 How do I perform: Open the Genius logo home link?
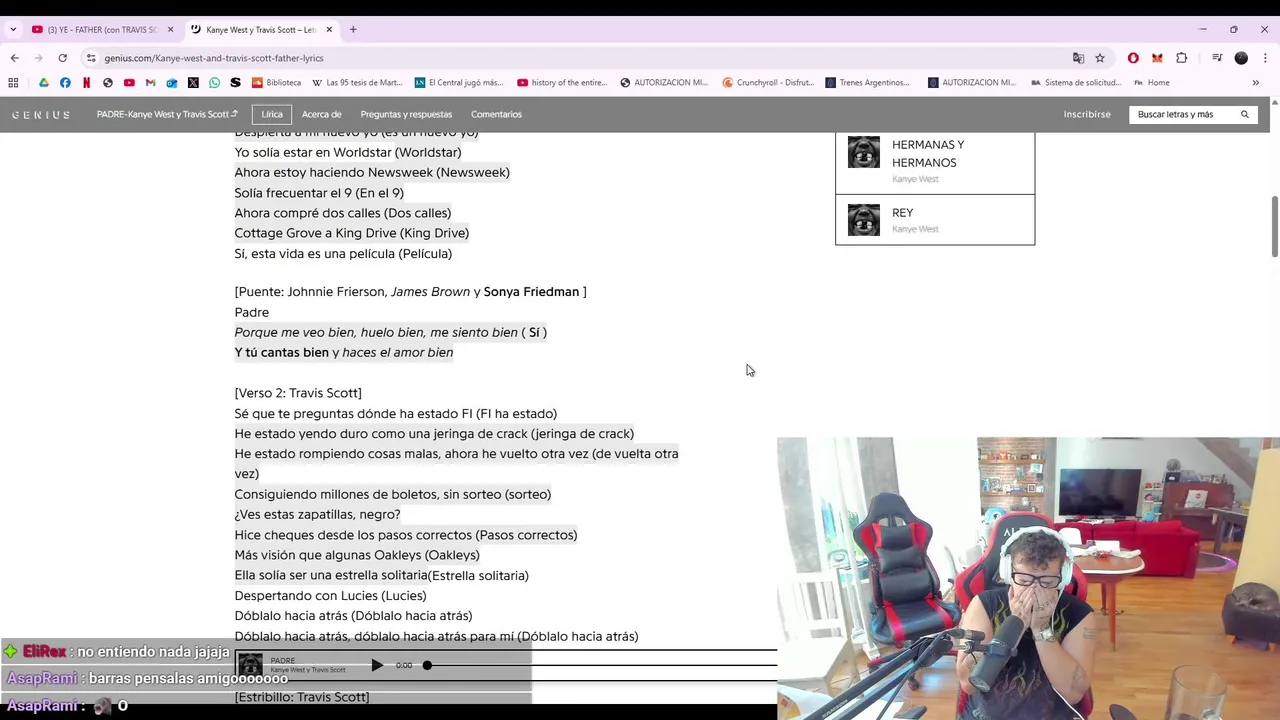pyautogui.click(x=41, y=115)
